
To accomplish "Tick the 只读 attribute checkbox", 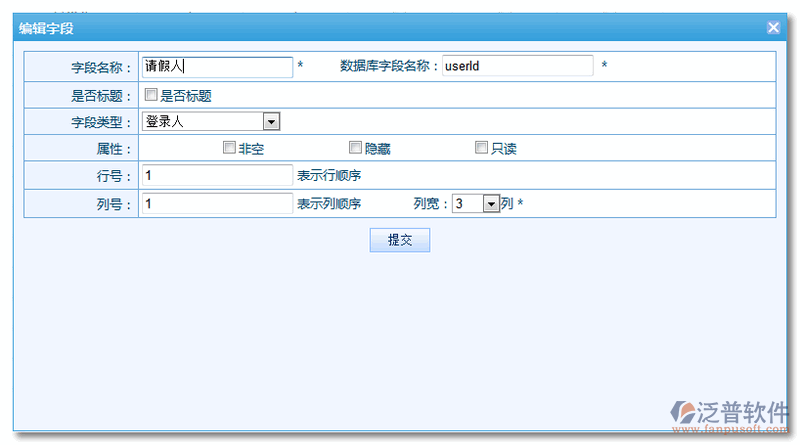I will pos(481,148).
